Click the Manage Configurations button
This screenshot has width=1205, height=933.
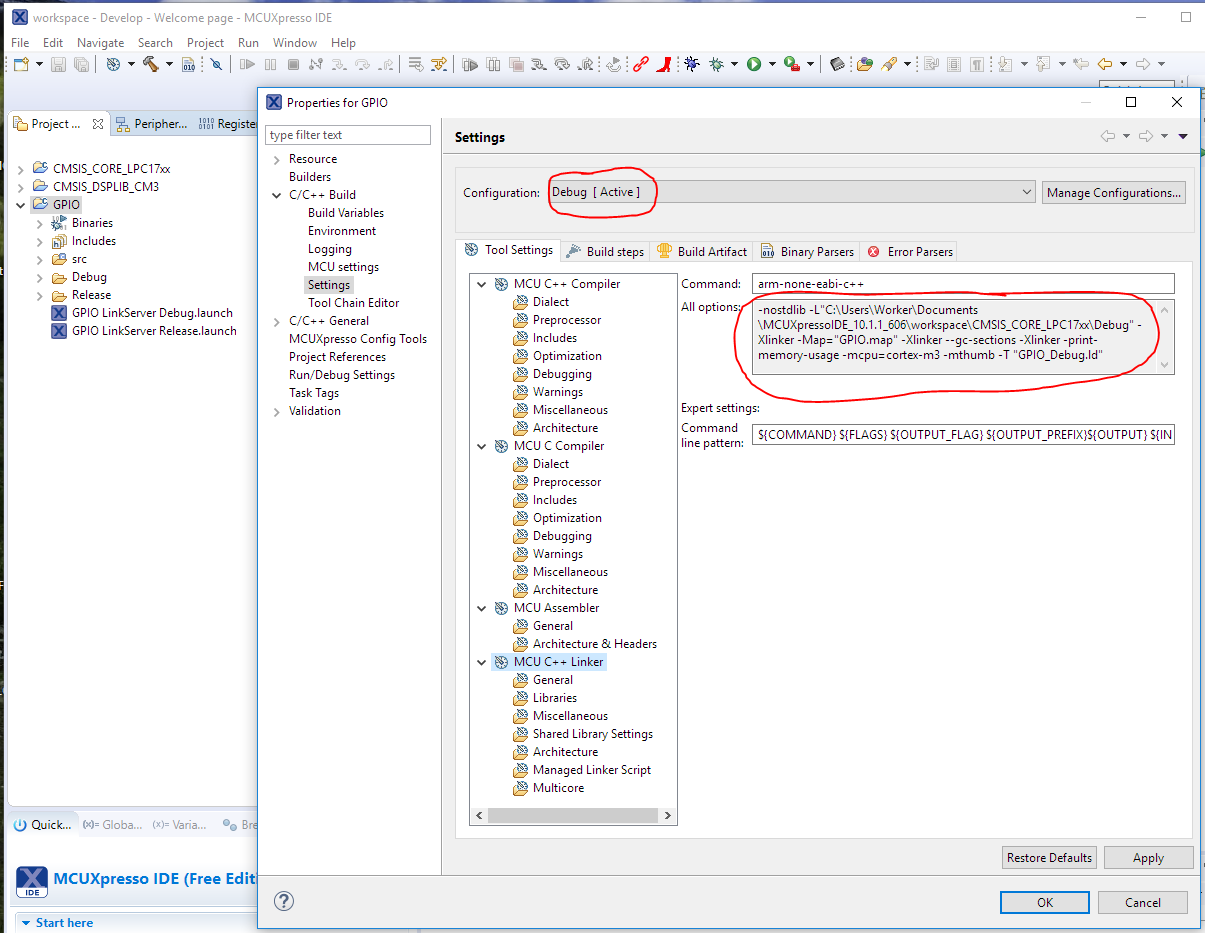(x=1114, y=192)
